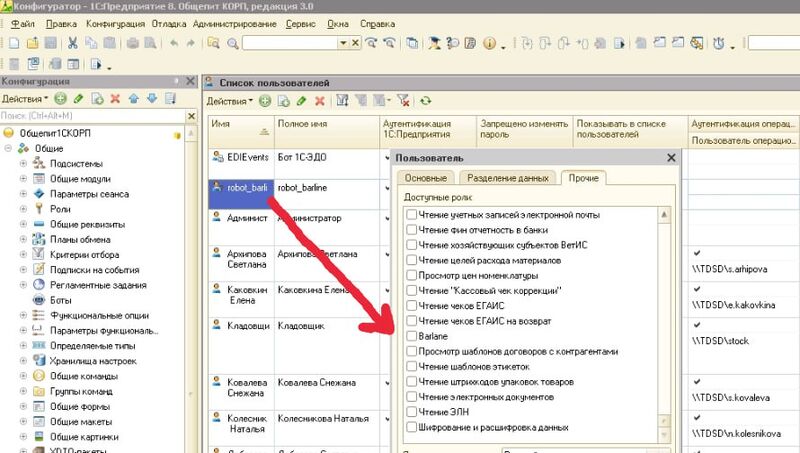
Task: Expand the Общие модули tree node
Action: [23, 179]
